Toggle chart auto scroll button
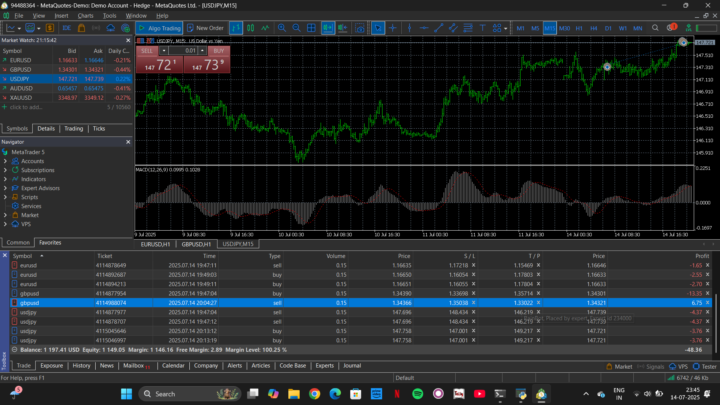Image resolution: width=720 pixels, height=405 pixels. [x=327, y=28]
